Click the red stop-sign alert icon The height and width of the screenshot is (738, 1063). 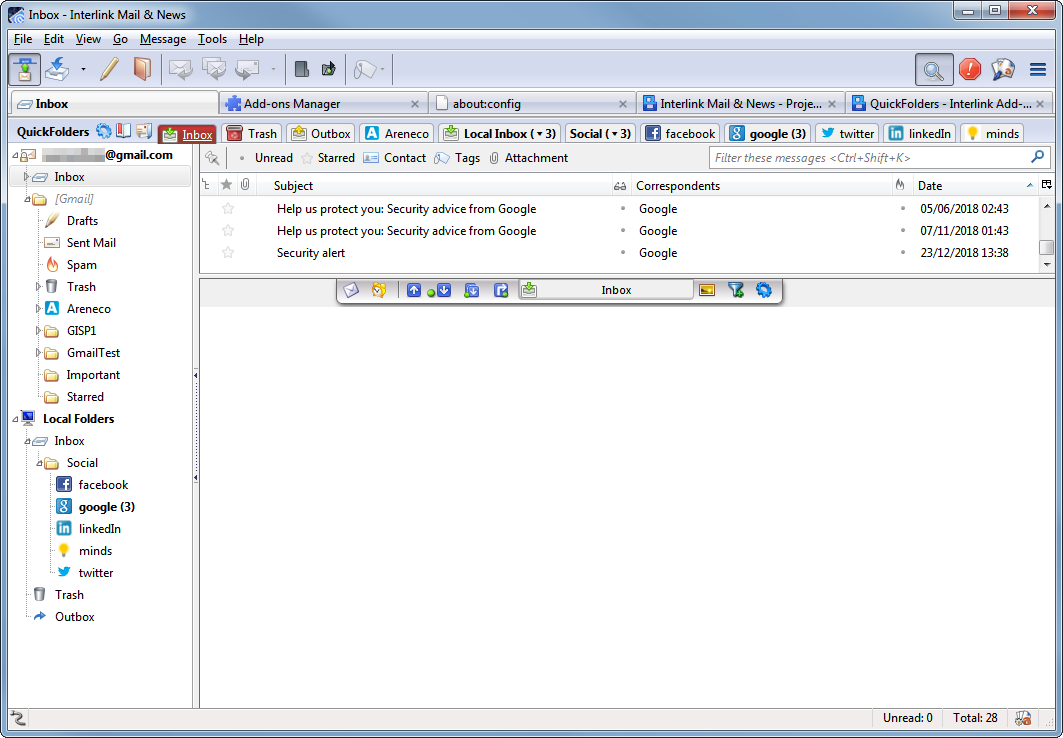[969, 69]
